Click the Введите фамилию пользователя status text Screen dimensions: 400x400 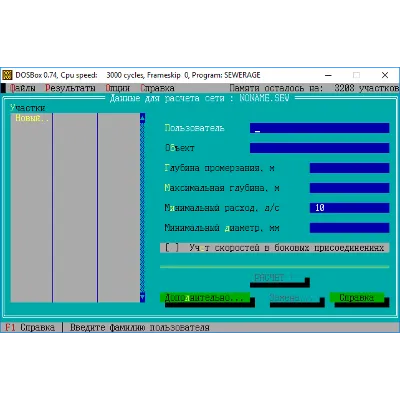(139, 327)
